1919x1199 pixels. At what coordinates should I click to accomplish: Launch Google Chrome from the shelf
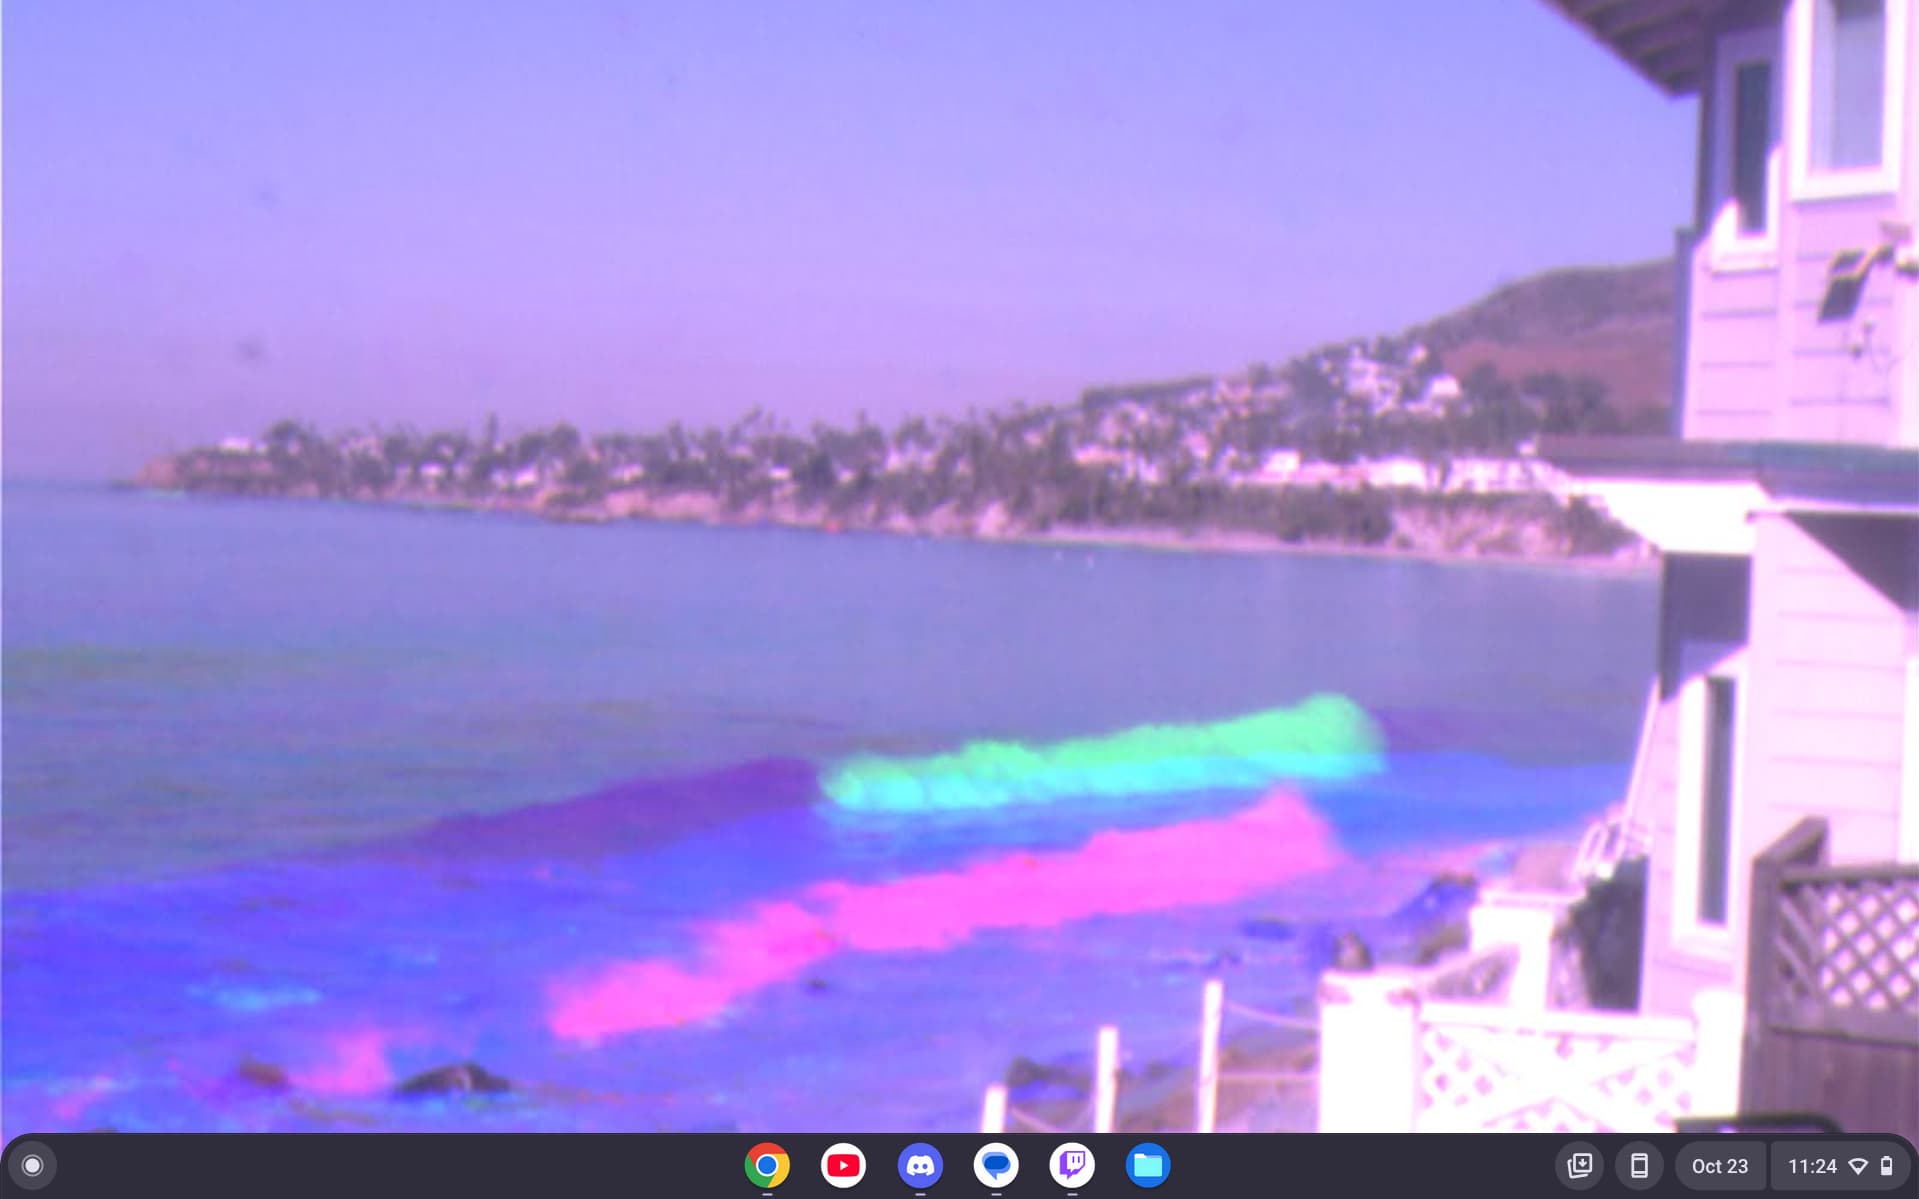[767, 1165]
